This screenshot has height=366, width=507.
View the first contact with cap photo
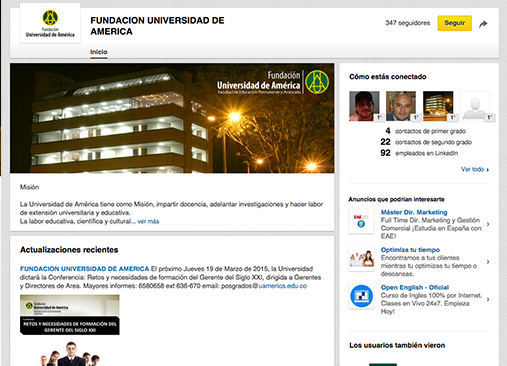pyautogui.click(x=364, y=106)
